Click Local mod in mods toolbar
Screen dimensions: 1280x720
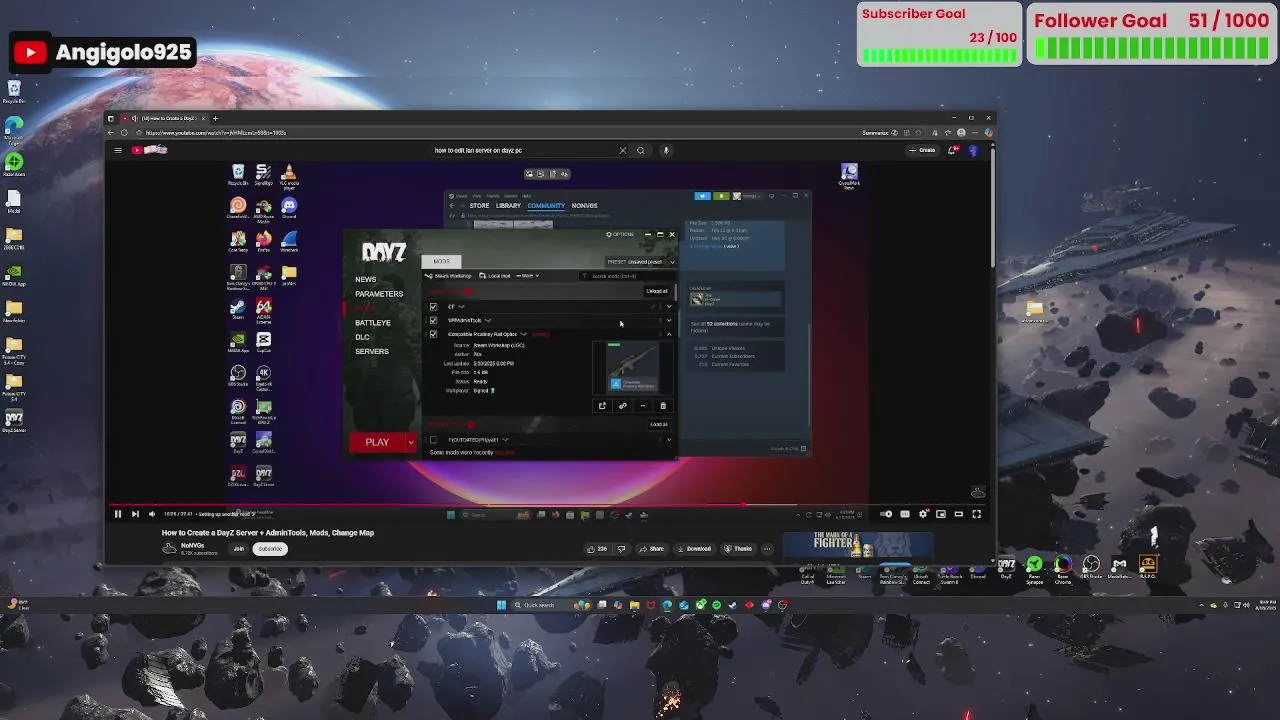click(495, 276)
